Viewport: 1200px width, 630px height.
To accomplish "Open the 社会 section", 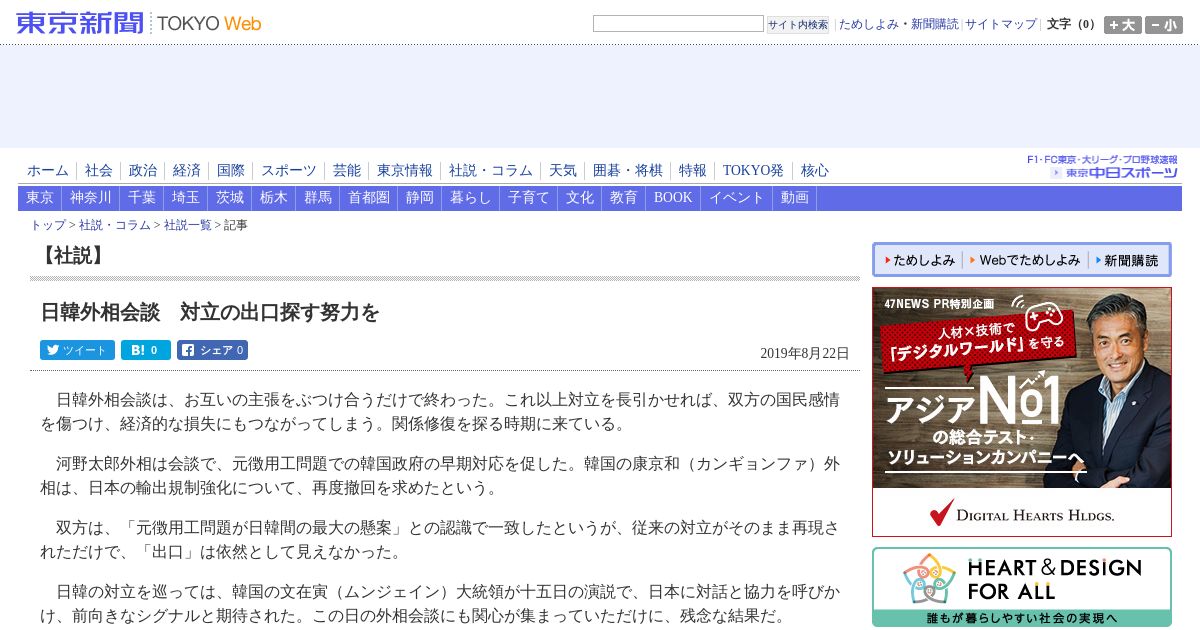I will point(99,171).
